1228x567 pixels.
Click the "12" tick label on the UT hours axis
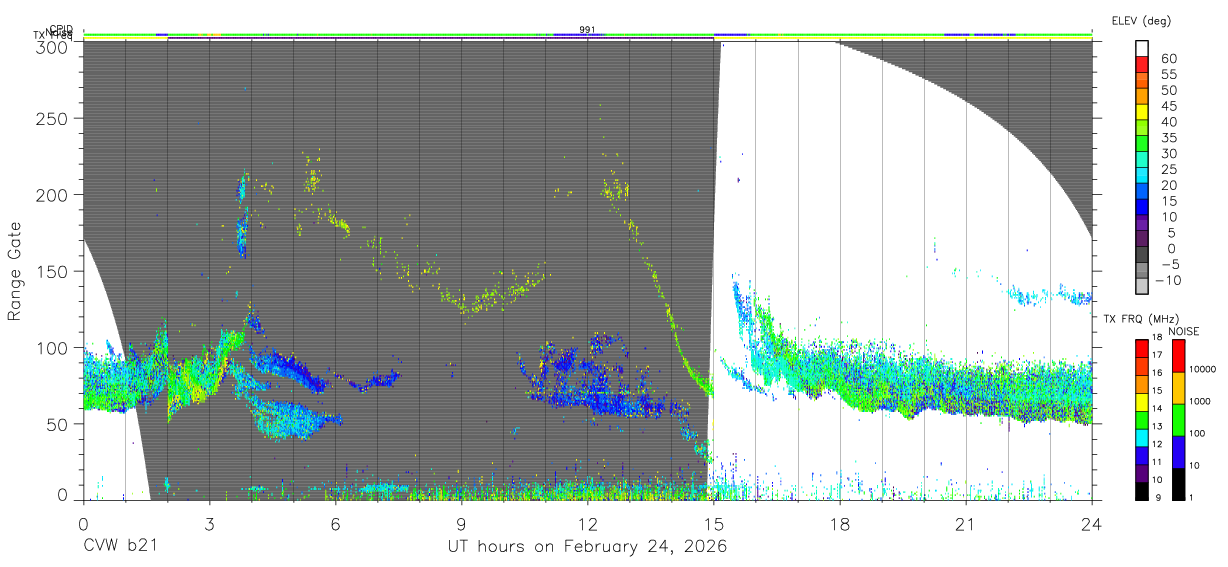coord(588,523)
